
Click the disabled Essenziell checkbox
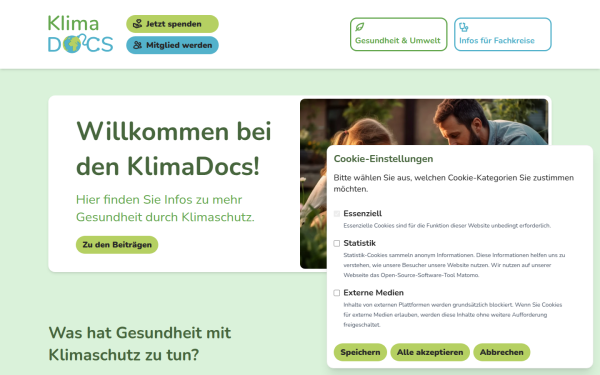coord(337,214)
